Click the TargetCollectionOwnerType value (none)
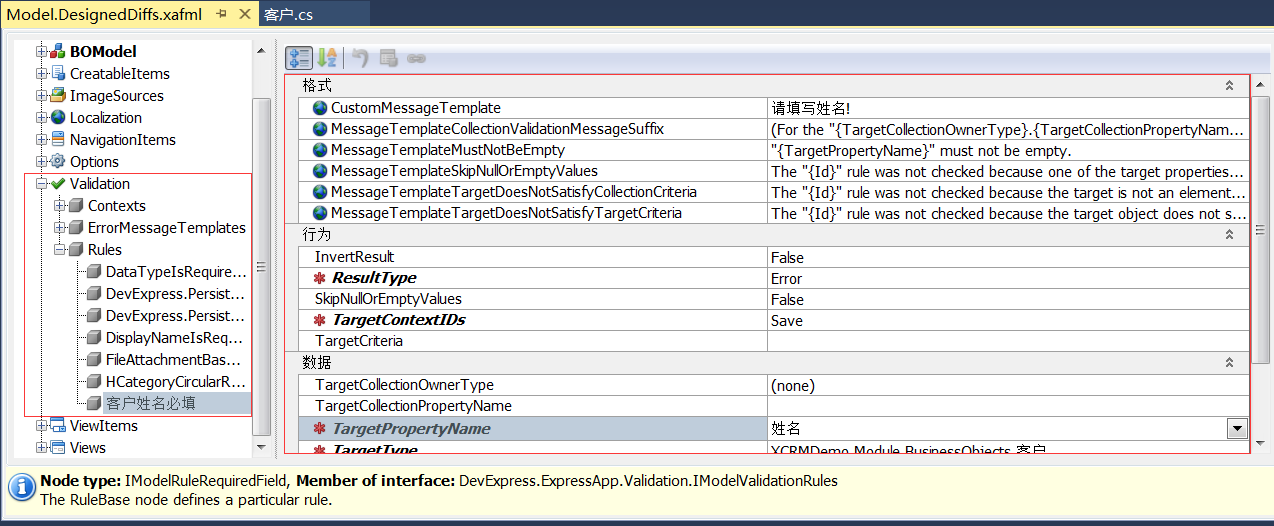 point(1008,385)
